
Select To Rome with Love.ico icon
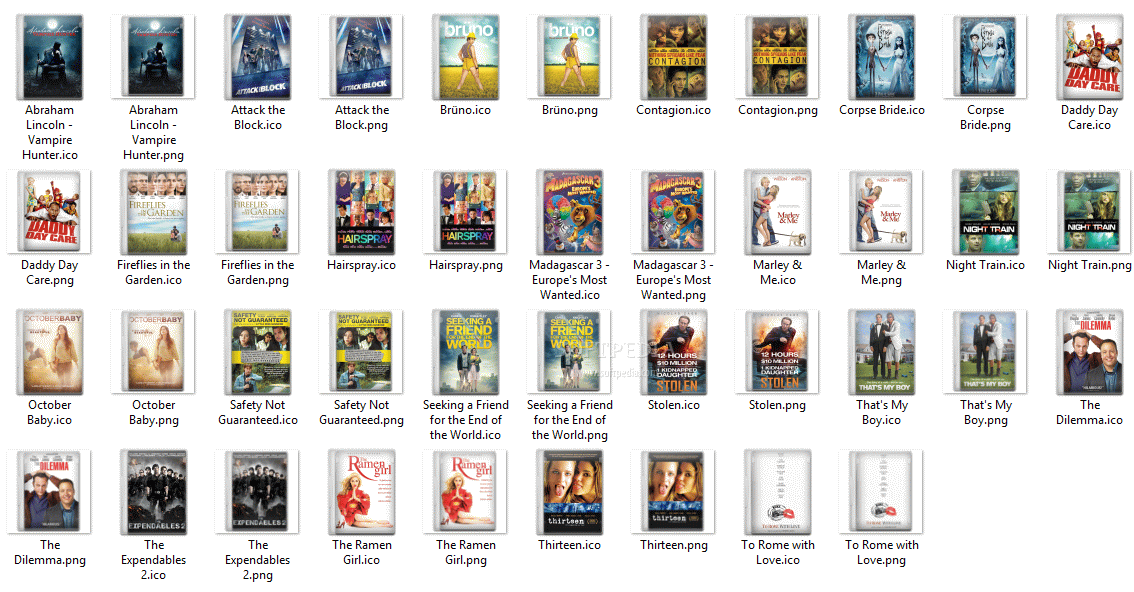[x=777, y=492]
